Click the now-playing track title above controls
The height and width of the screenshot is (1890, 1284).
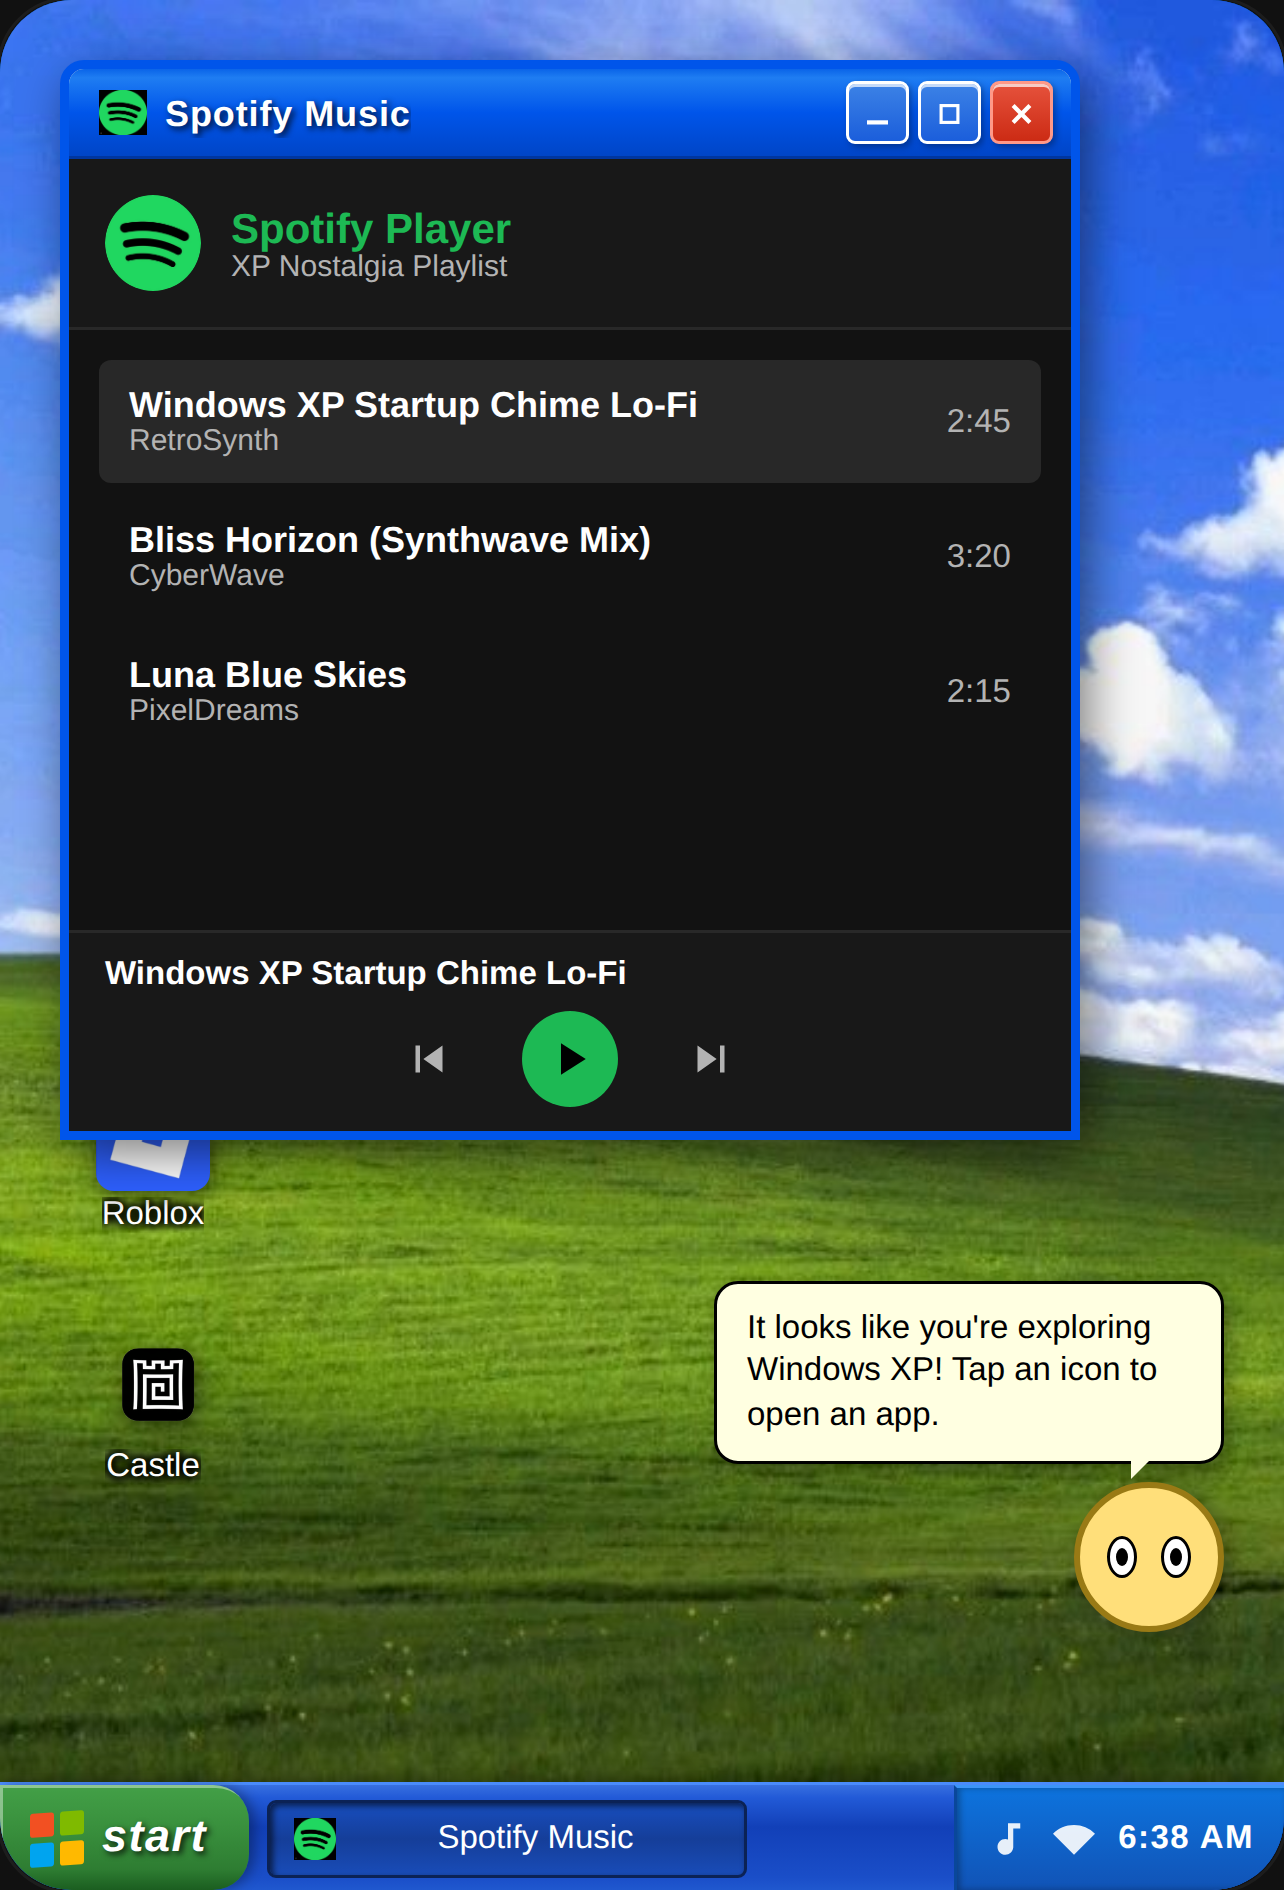point(366,973)
